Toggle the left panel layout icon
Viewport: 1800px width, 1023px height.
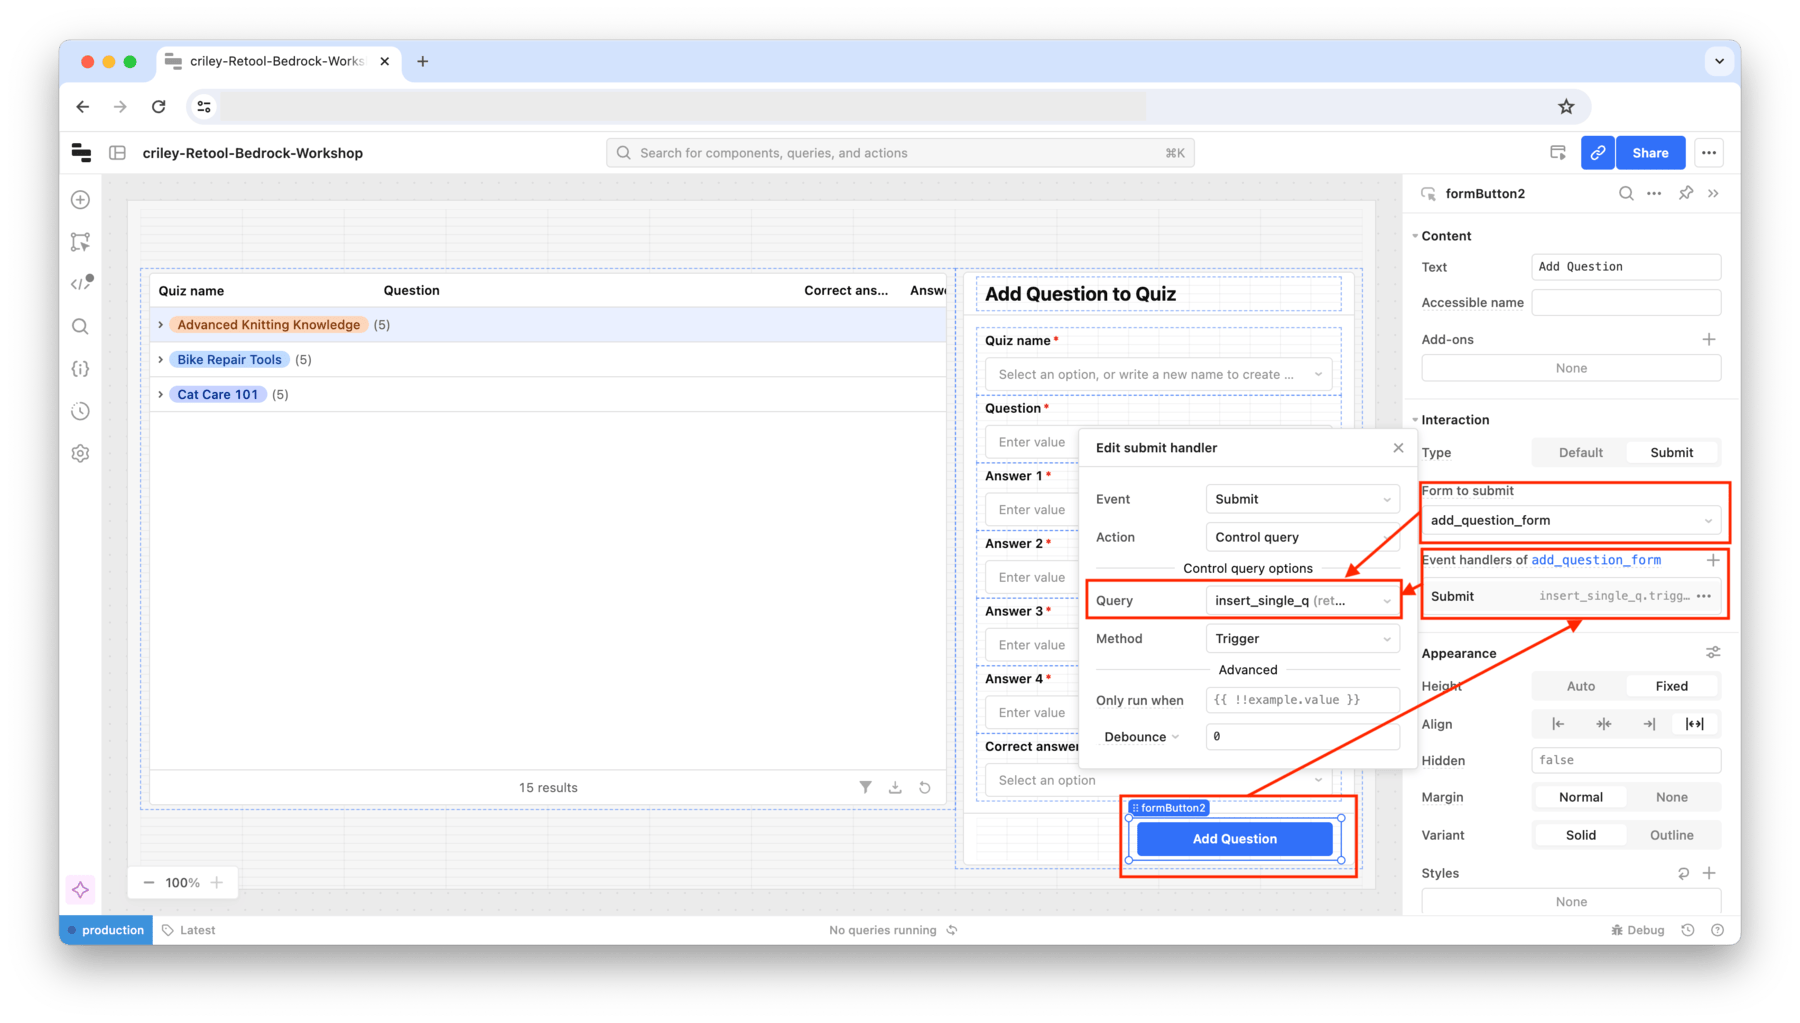pos(118,153)
